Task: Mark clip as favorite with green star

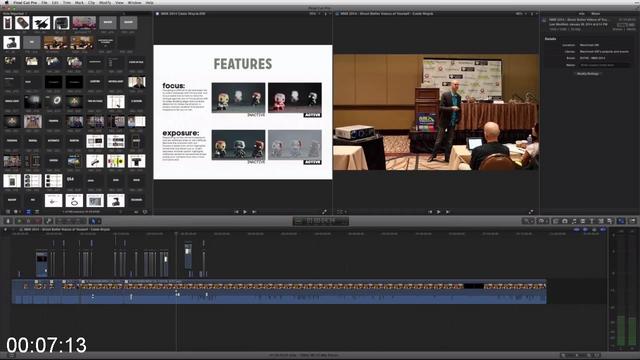Action: pos(19,221)
